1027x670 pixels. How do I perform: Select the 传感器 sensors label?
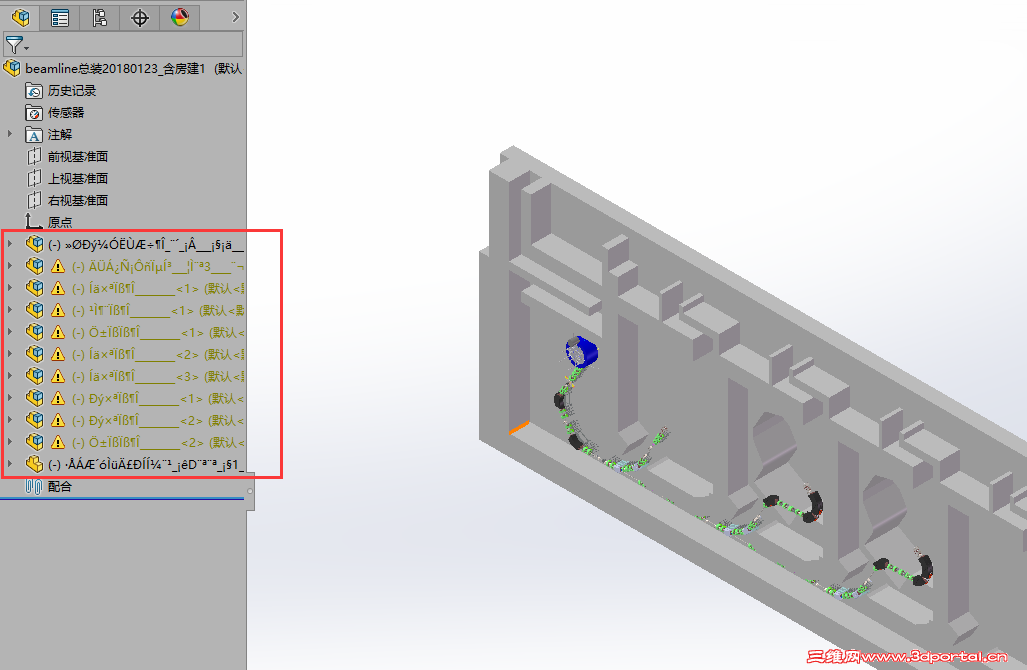[66, 113]
